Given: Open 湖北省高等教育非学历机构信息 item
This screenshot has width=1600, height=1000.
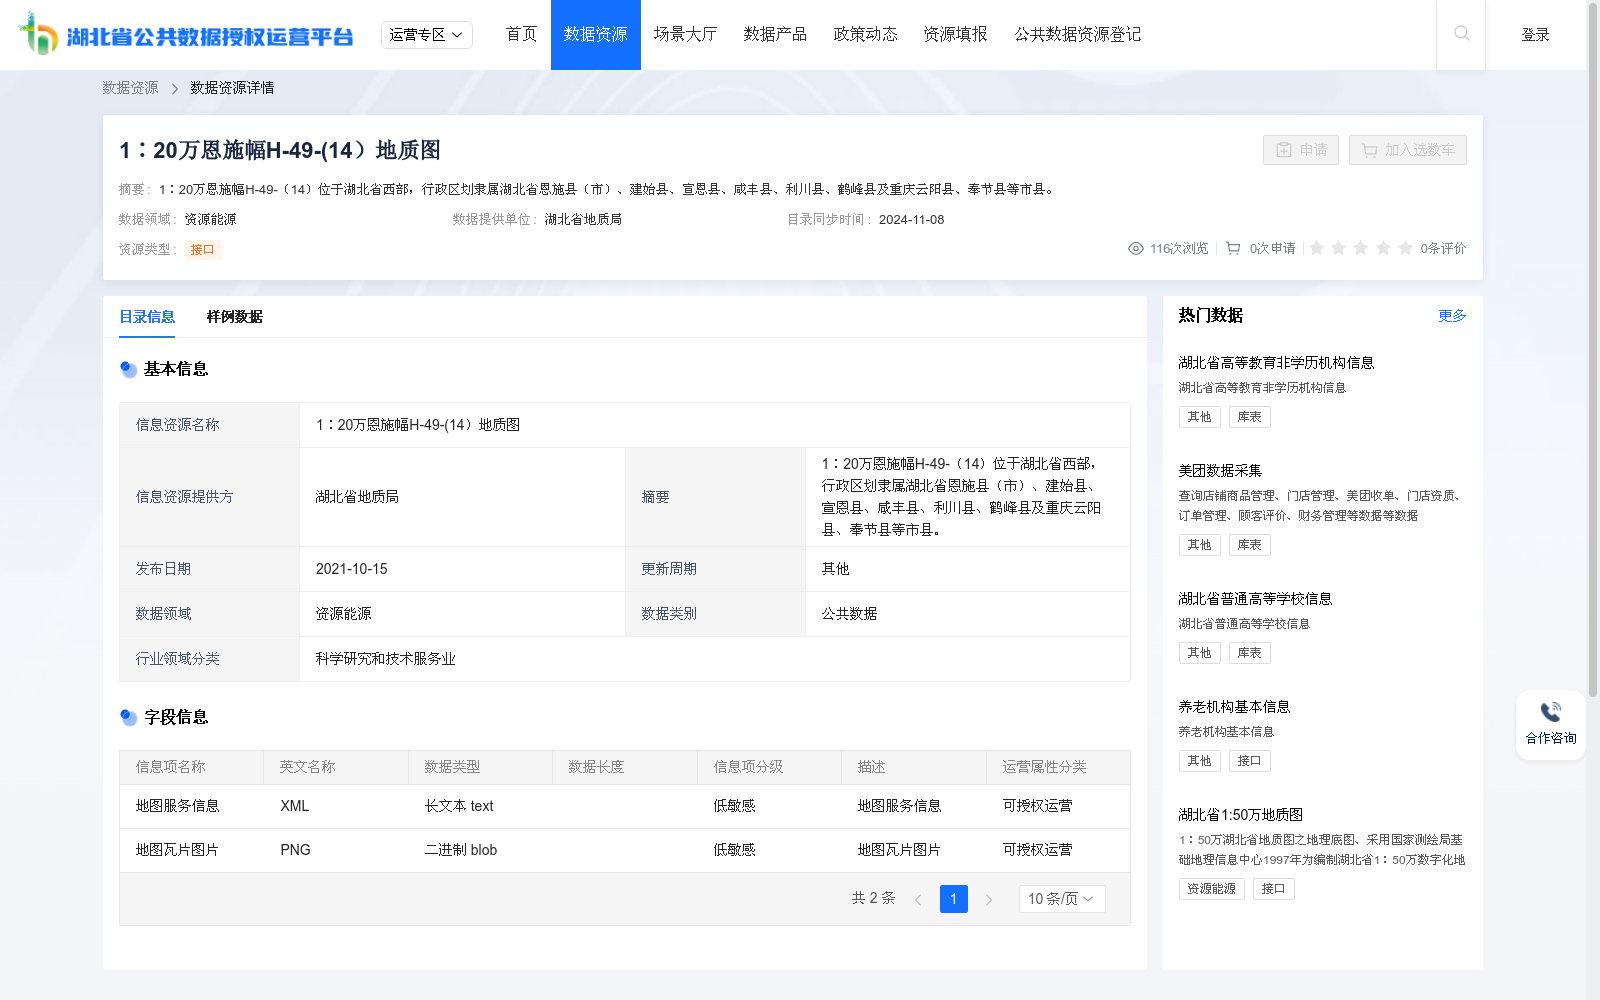Looking at the screenshot, I should point(1276,363).
